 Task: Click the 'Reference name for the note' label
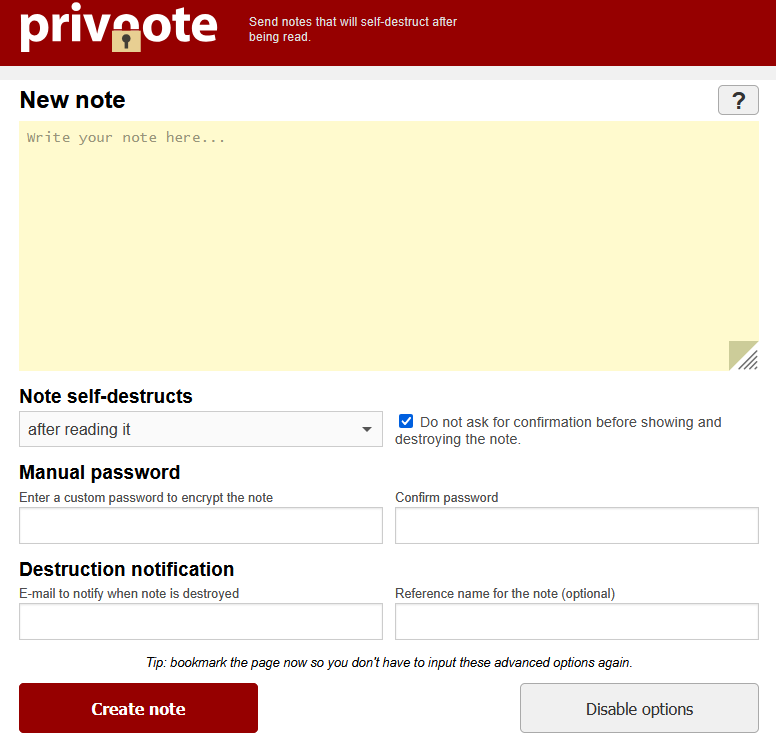tap(505, 593)
